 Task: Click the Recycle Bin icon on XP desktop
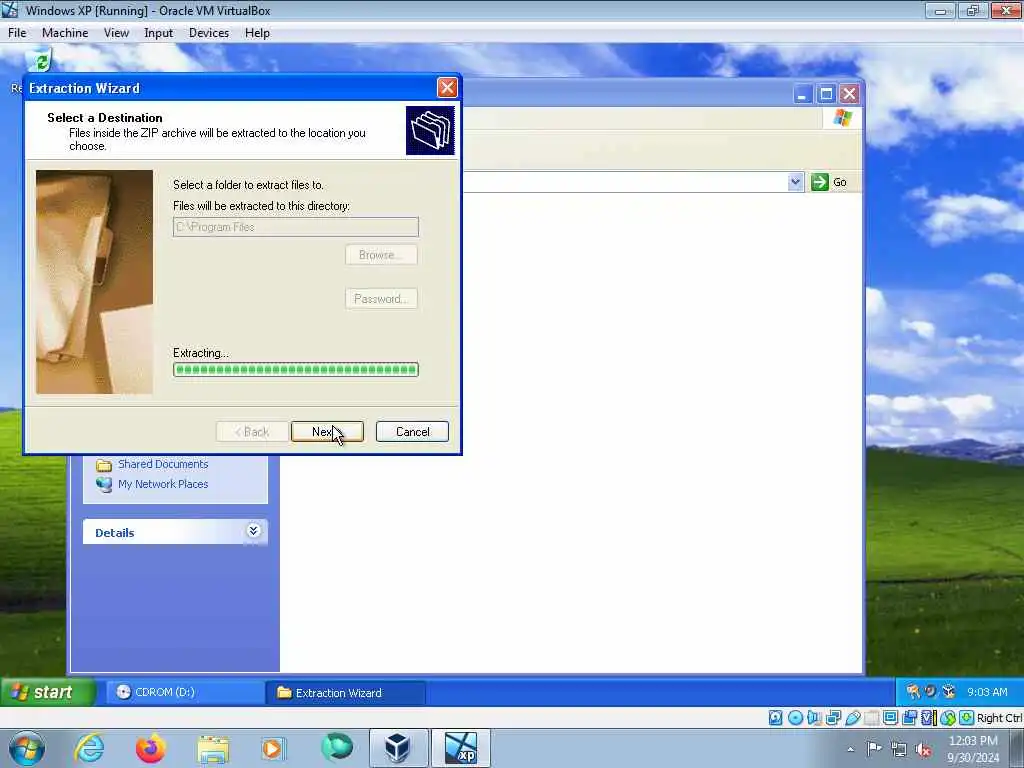pyautogui.click(x=40, y=60)
